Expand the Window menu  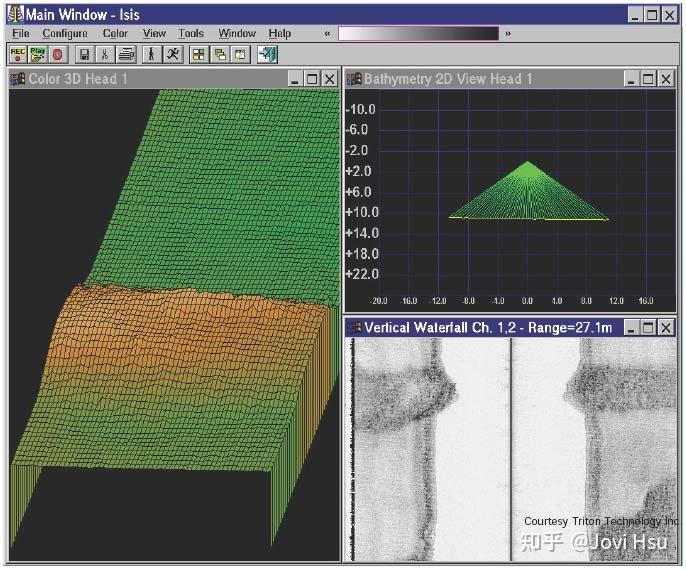coord(237,33)
